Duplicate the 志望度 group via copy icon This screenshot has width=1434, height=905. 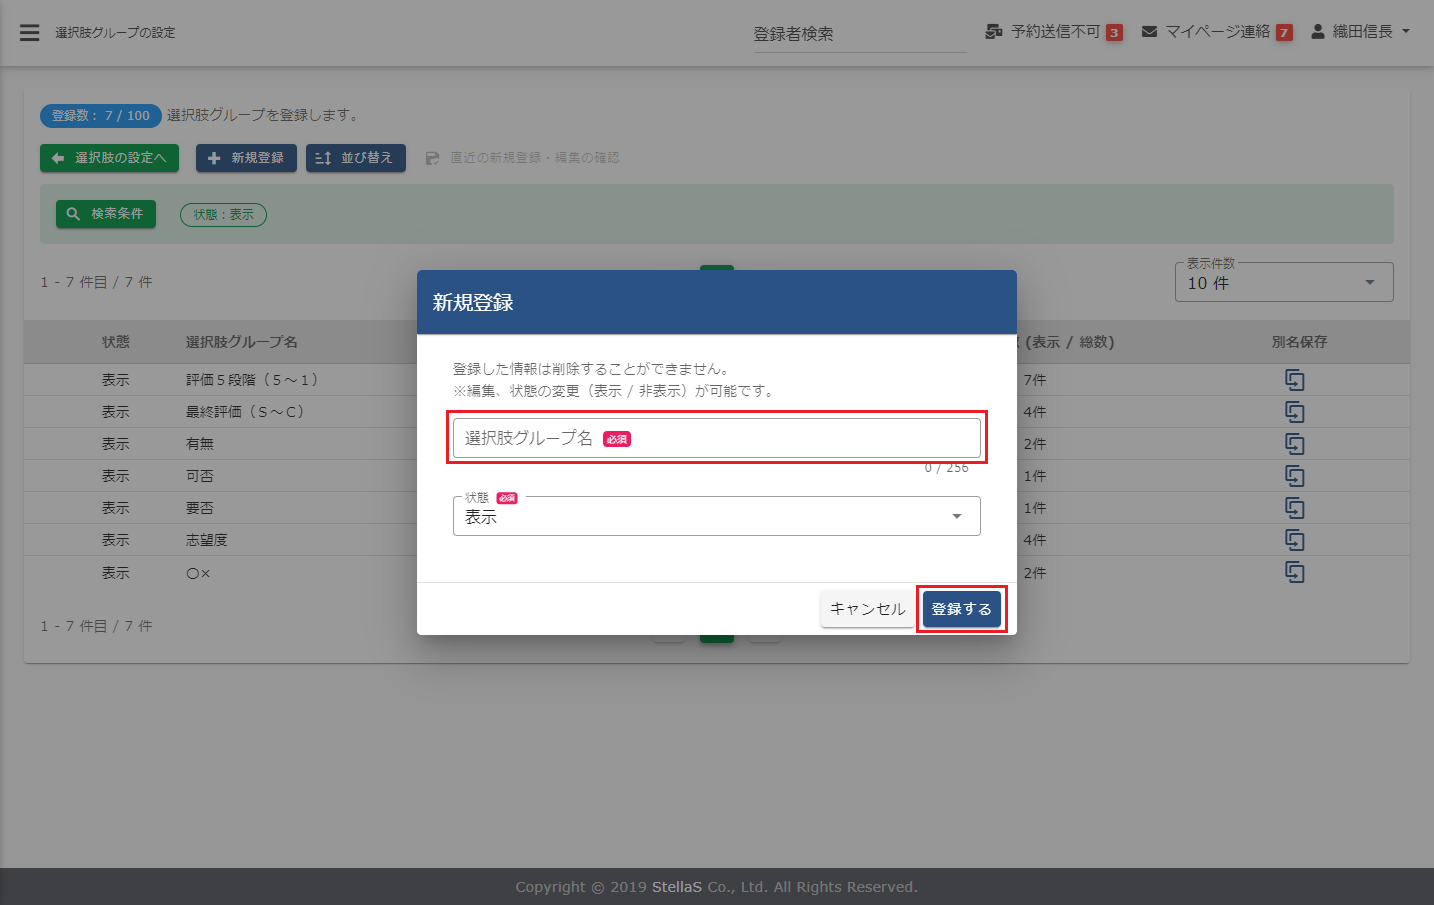pos(1294,540)
